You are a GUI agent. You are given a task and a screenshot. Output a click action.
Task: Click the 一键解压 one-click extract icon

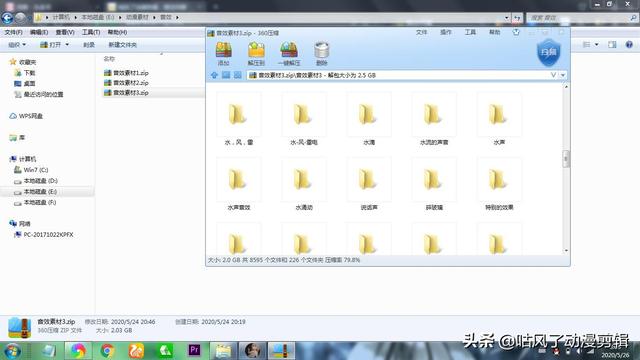(x=289, y=53)
